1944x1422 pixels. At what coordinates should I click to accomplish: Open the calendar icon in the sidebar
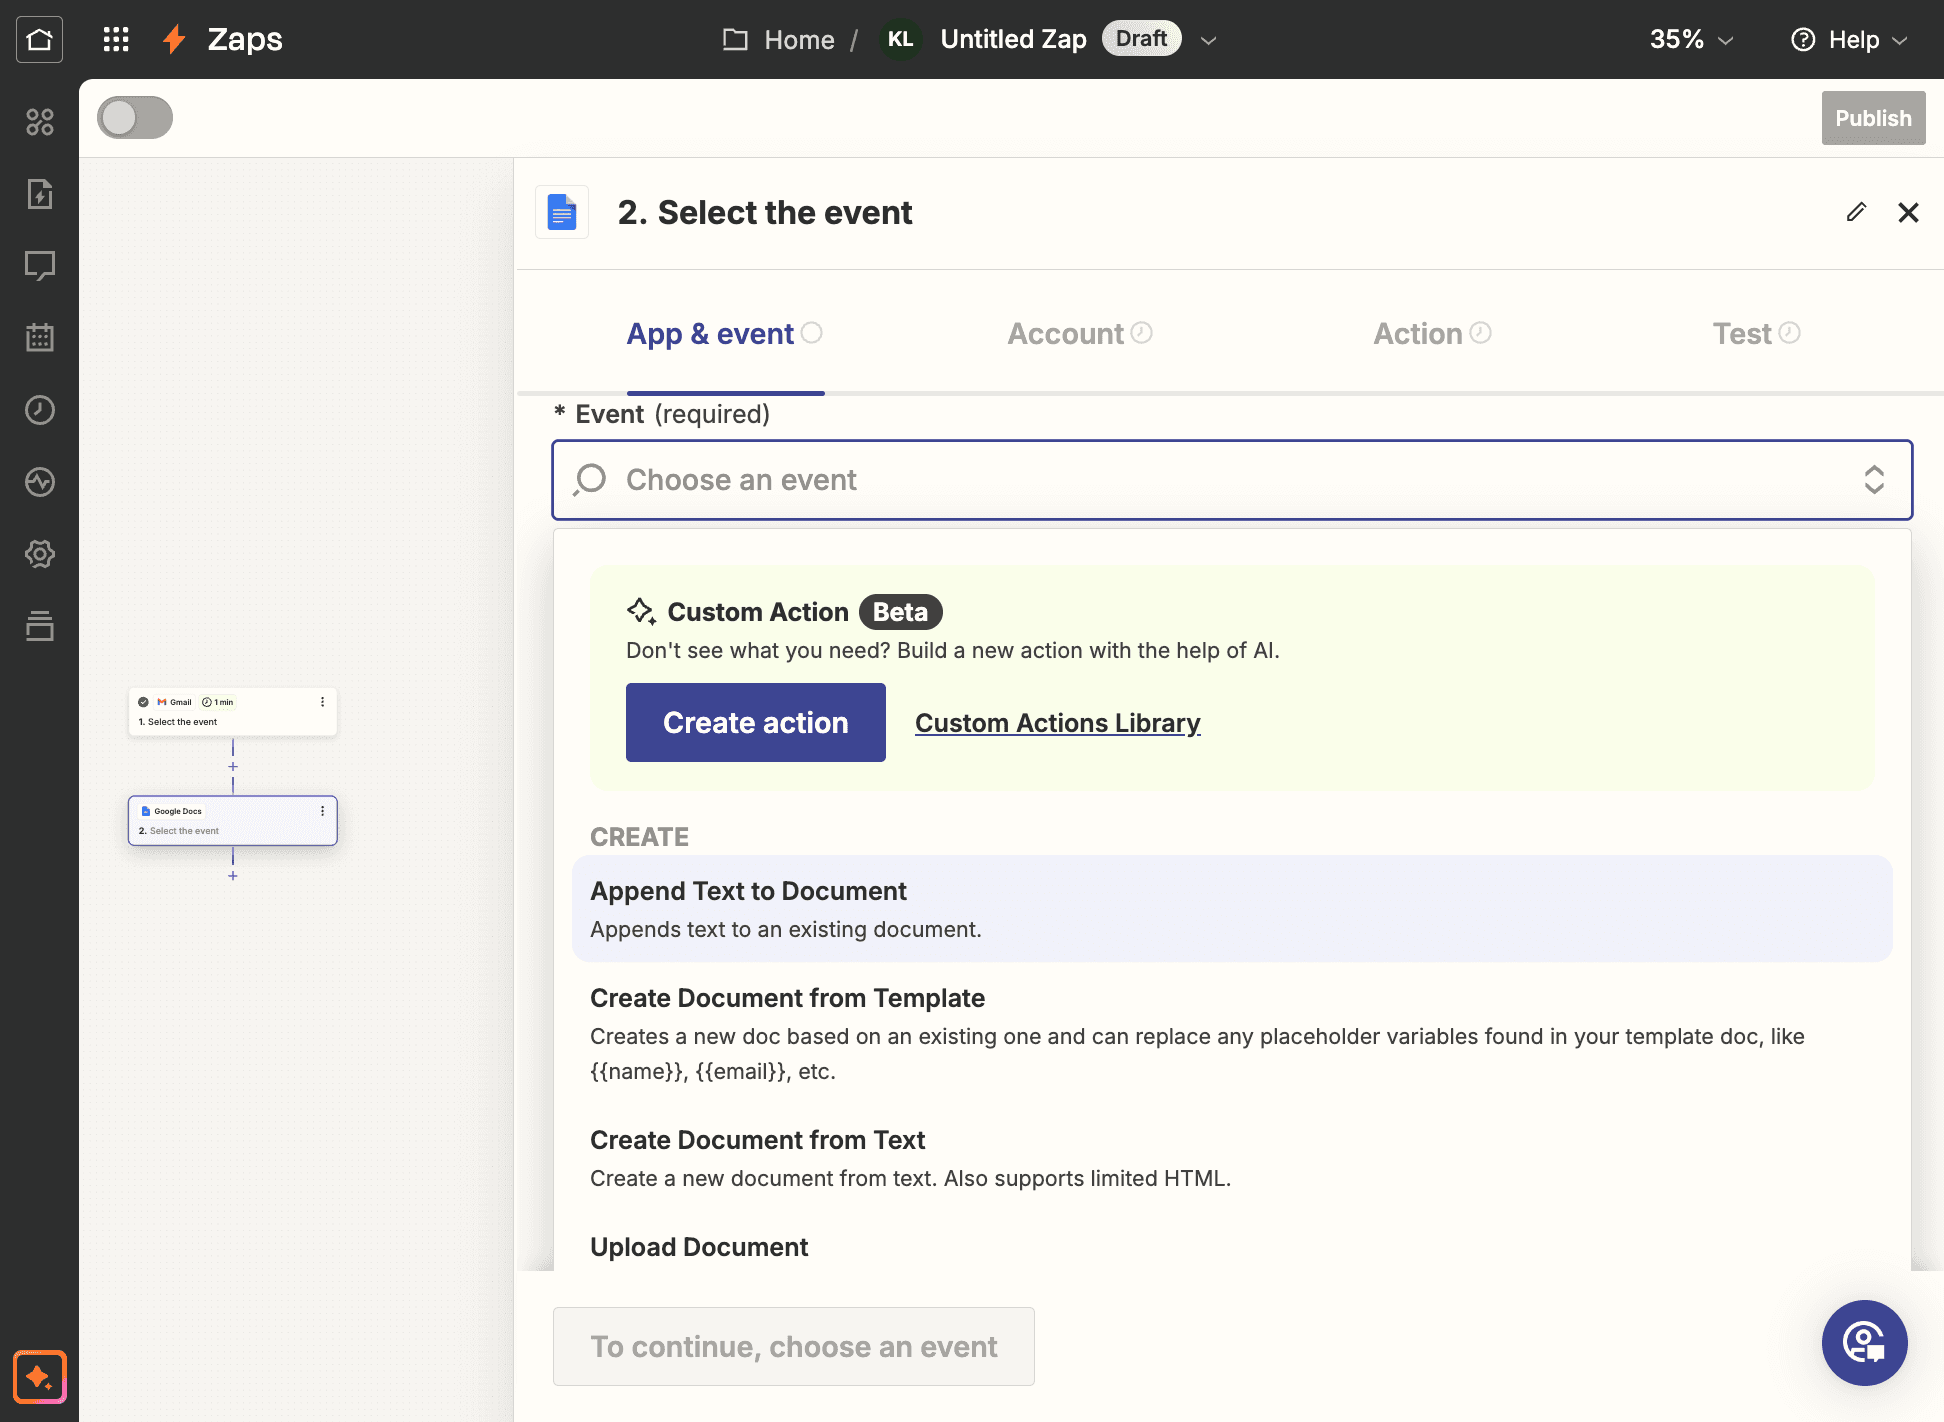(40, 338)
